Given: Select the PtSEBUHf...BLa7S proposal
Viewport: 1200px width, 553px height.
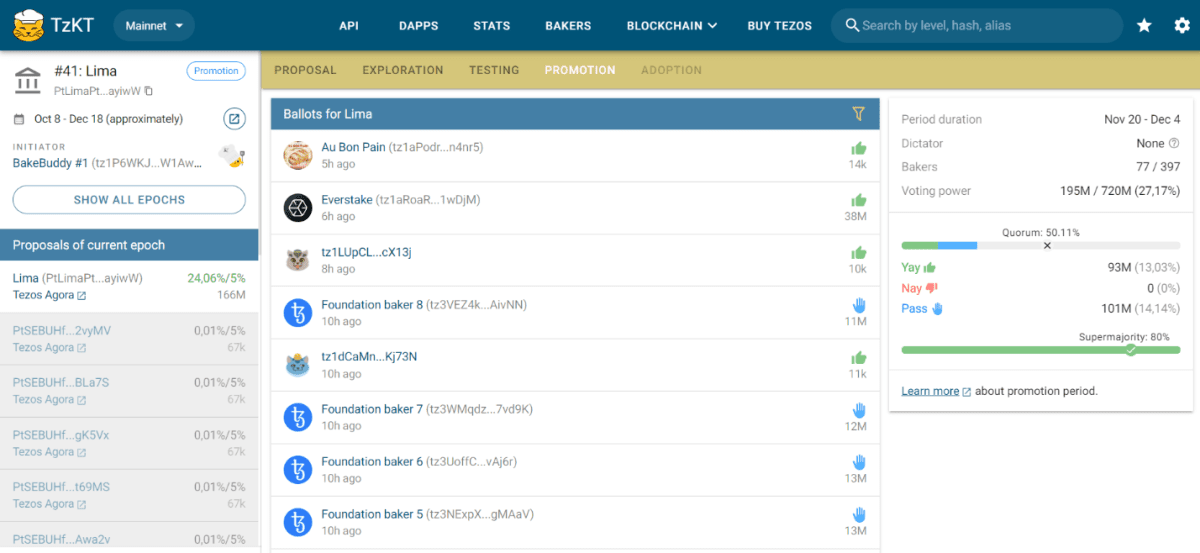Looking at the screenshot, I should tap(129, 390).
